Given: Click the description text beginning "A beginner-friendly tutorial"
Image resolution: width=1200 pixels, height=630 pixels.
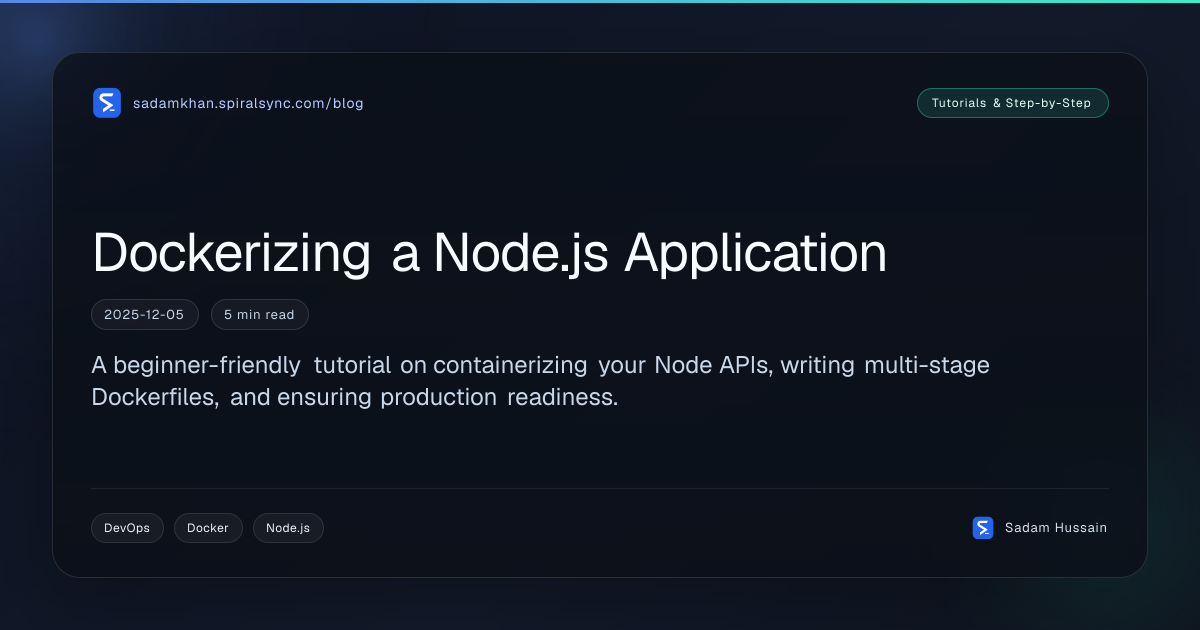Looking at the screenshot, I should pyautogui.click(x=540, y=381).
